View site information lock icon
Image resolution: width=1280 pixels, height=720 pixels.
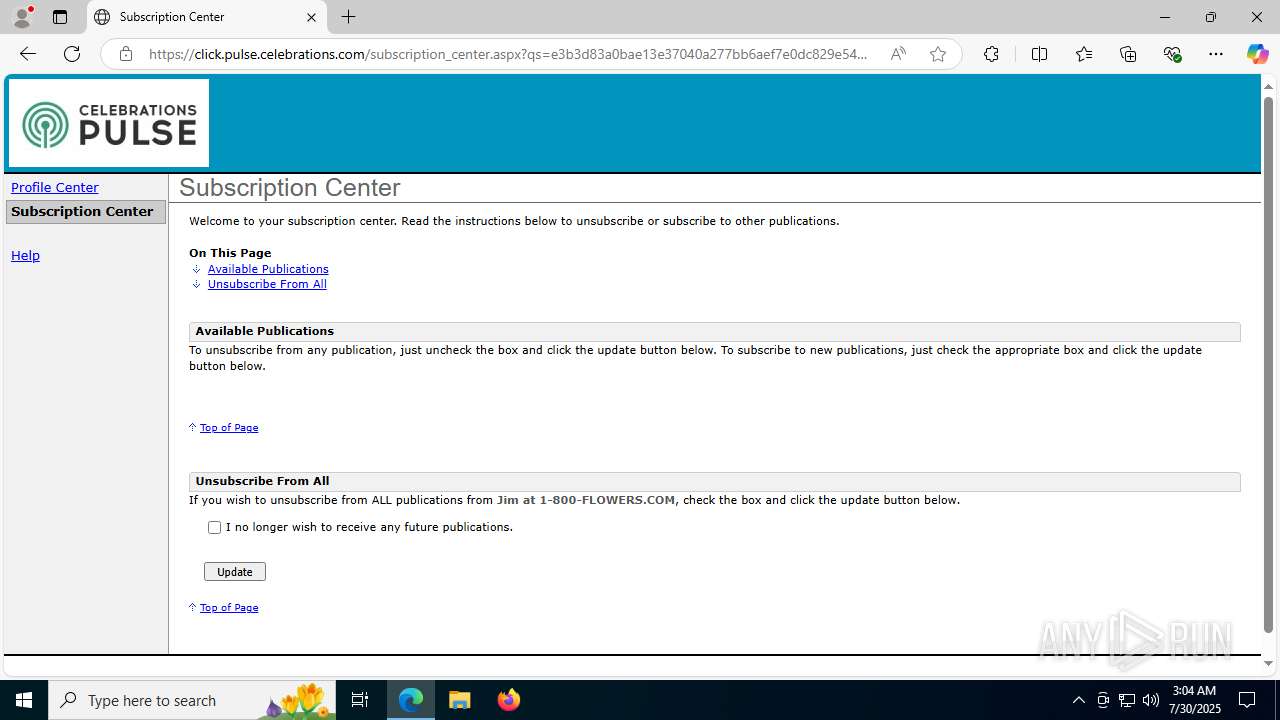point(126,54)
